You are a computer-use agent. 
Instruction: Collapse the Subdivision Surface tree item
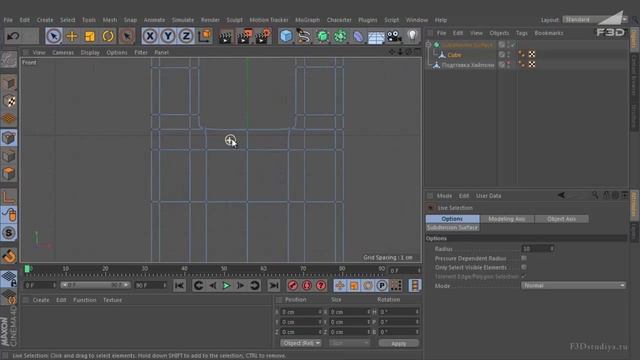(428, 44)
